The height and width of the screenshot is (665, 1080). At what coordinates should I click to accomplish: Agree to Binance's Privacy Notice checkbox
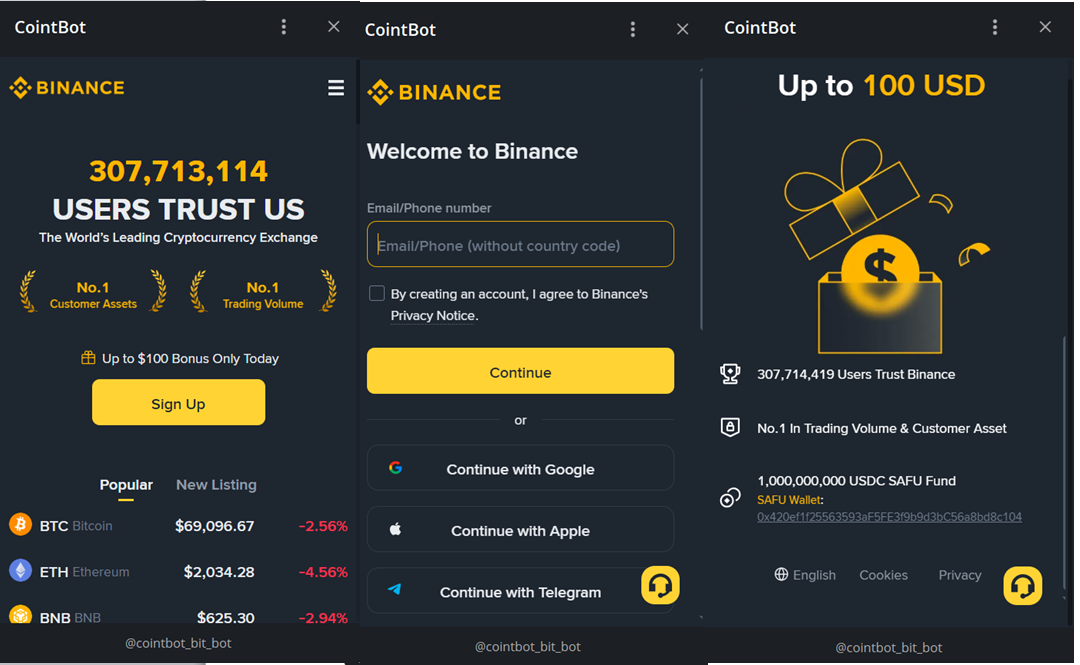pos(377,294)
